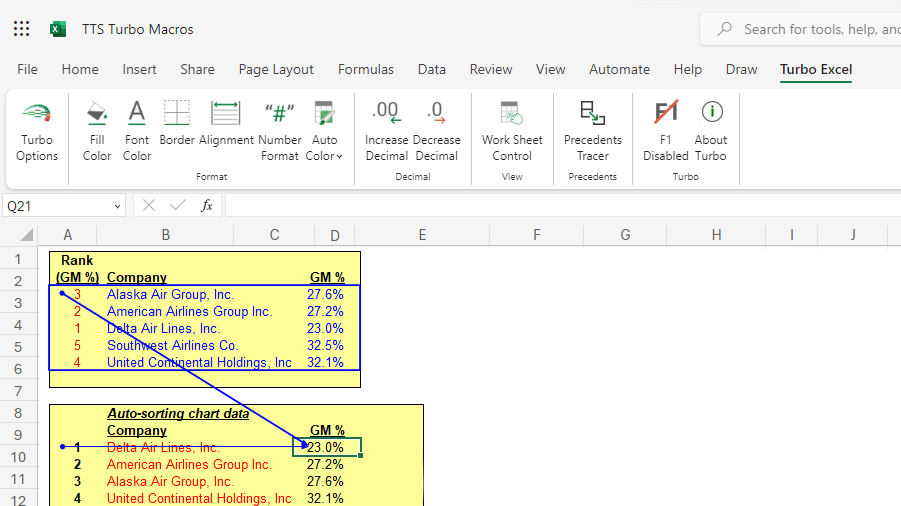Increase Decimal places
This screenshot has width=901, height=506.
[x=386, y=131]
